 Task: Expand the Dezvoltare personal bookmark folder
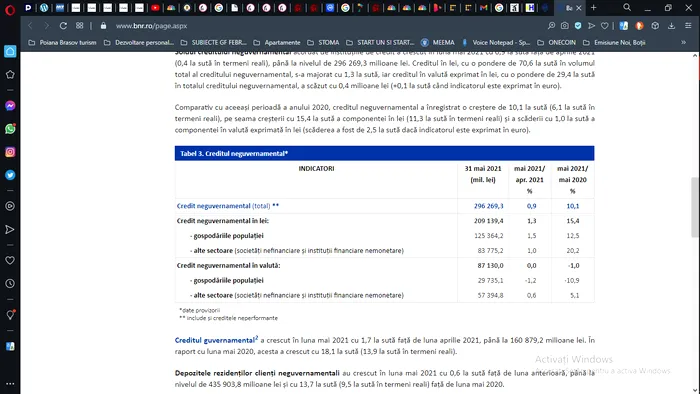click(x=139, y=42)
